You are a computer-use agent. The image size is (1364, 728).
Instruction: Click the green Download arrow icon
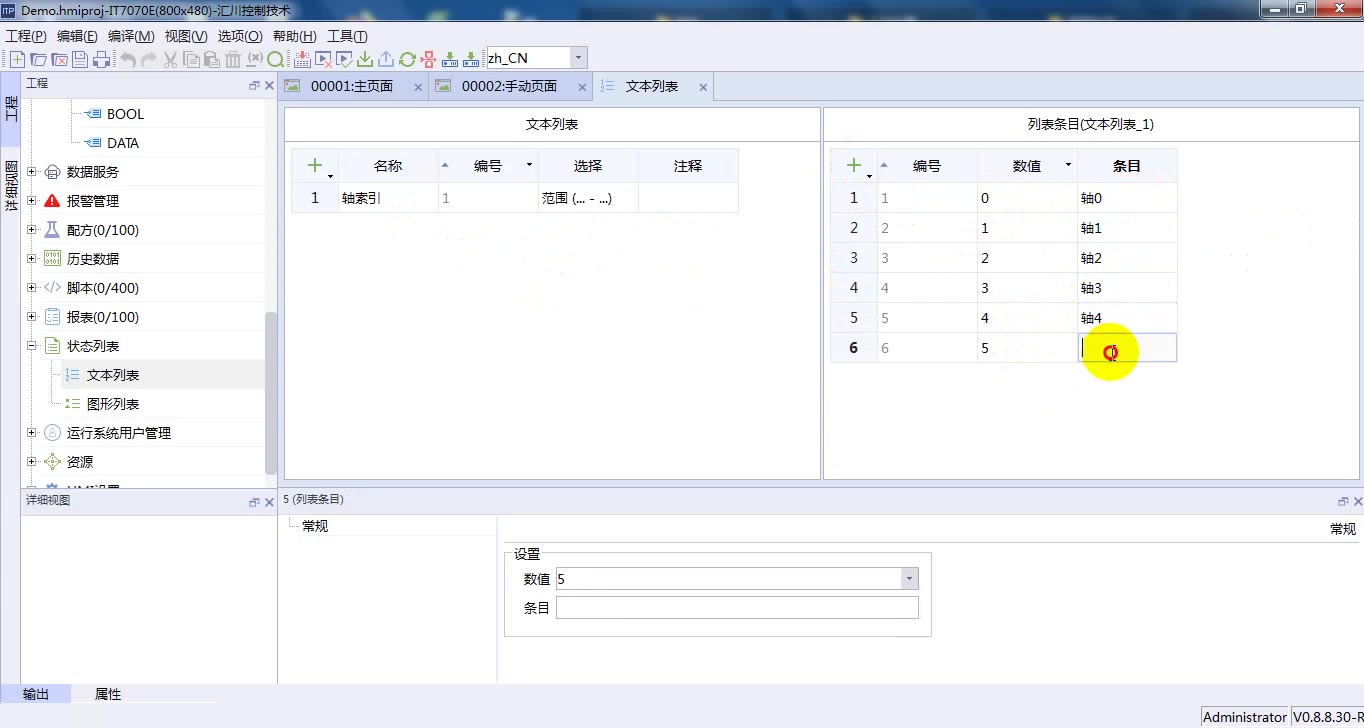(x=364, y=59)
